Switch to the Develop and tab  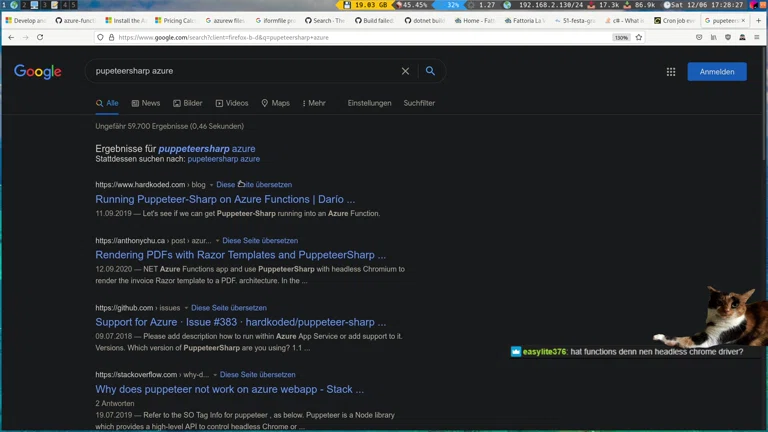coord(25,21)
